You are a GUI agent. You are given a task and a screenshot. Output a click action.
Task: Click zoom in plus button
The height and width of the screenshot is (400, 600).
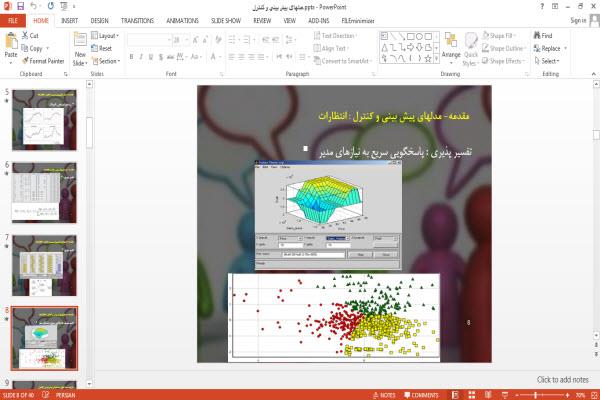(x=567, y=395)
